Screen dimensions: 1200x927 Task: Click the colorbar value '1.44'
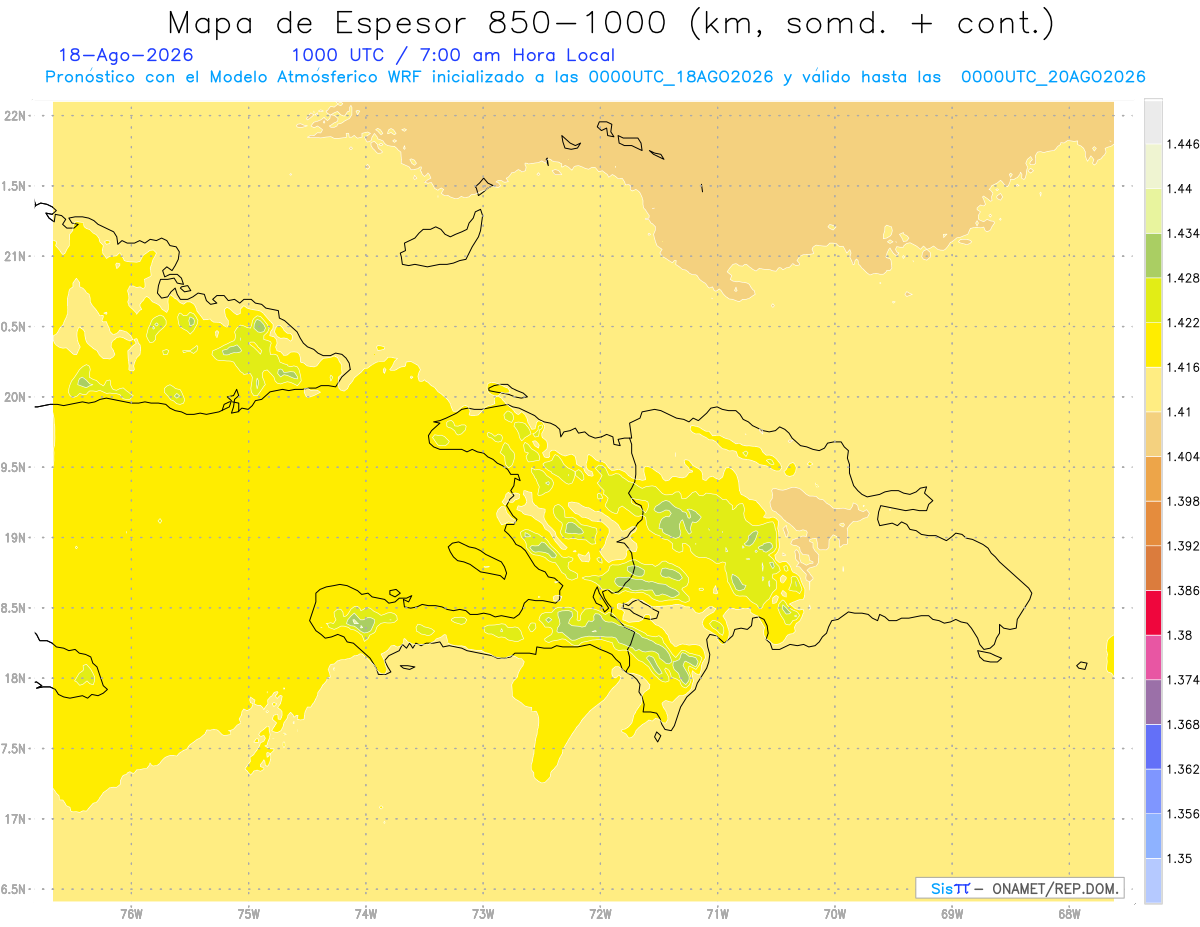click(x=1178, y=189)
